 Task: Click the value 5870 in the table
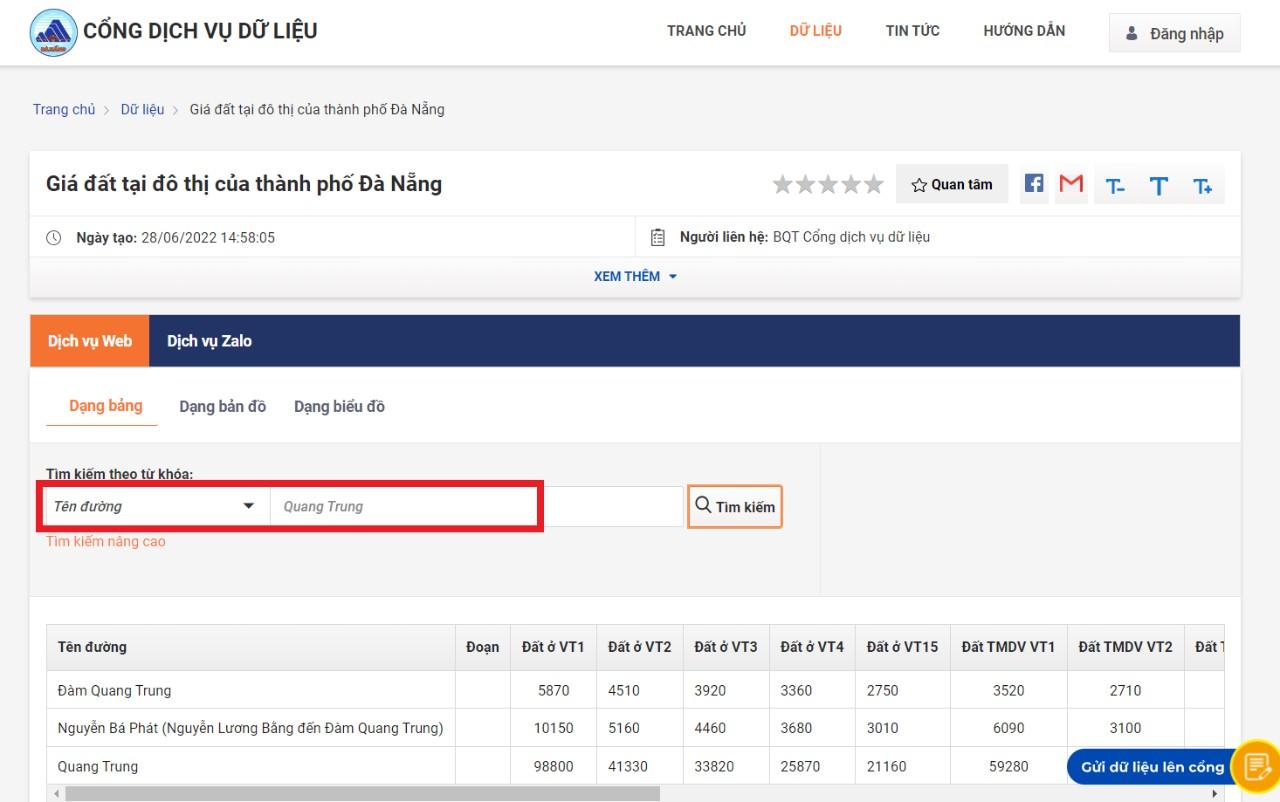[553, 690]
